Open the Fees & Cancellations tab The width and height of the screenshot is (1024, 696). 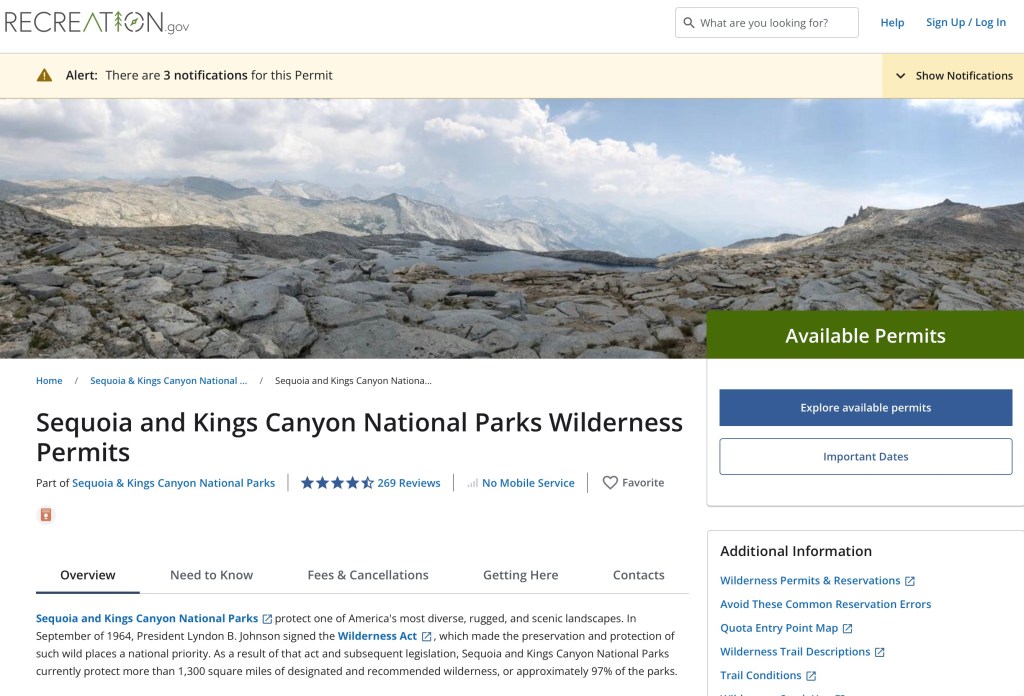tap(368, 575)
